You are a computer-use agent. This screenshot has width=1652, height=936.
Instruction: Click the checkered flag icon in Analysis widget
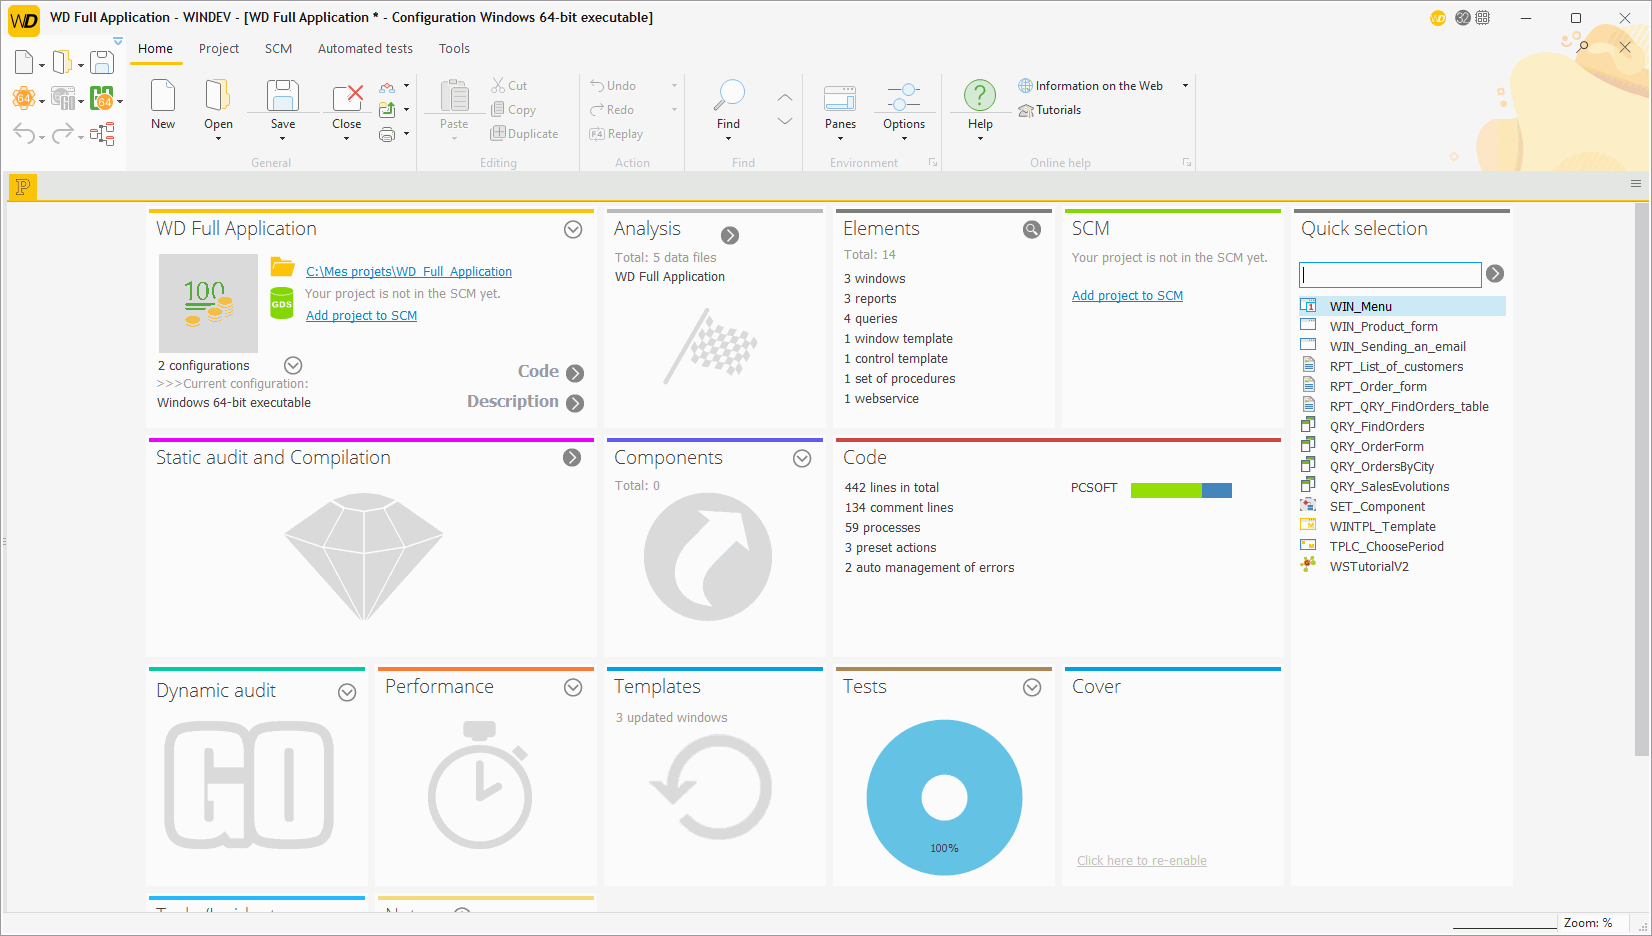(712, 346)
